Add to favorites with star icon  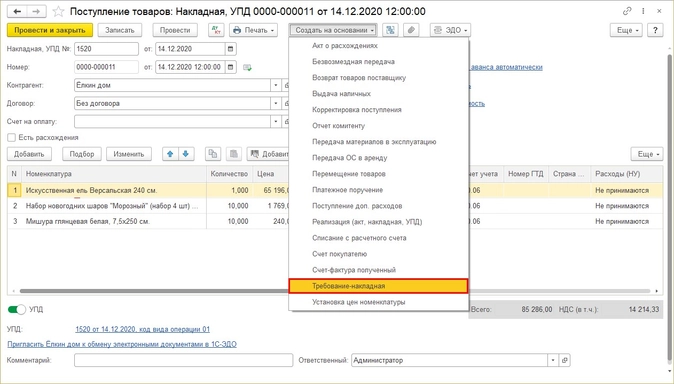click(x=58, y=12)
